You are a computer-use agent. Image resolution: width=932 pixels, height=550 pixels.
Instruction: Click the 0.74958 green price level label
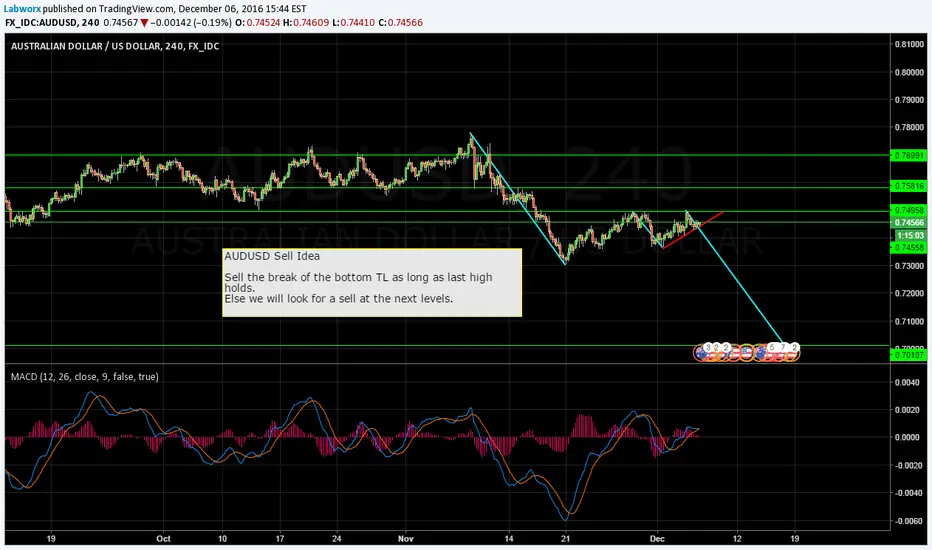(909, 210)
